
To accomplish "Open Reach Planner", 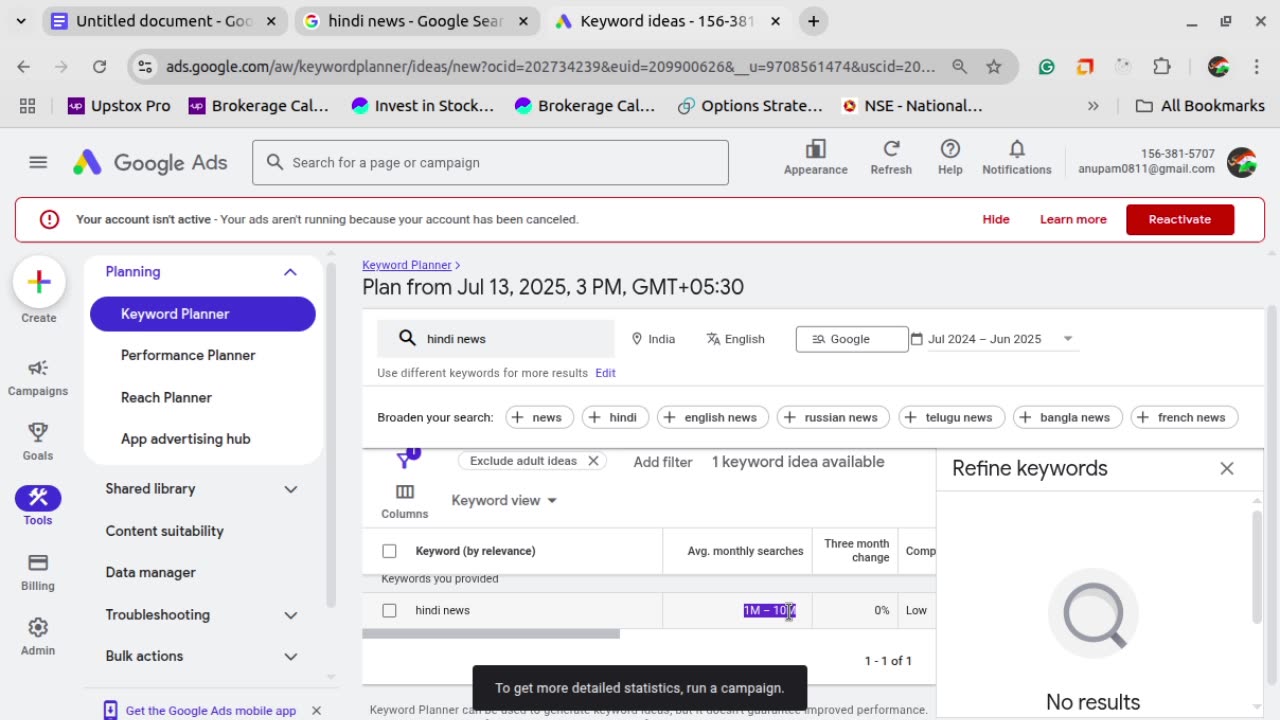I will coord(166,397).
